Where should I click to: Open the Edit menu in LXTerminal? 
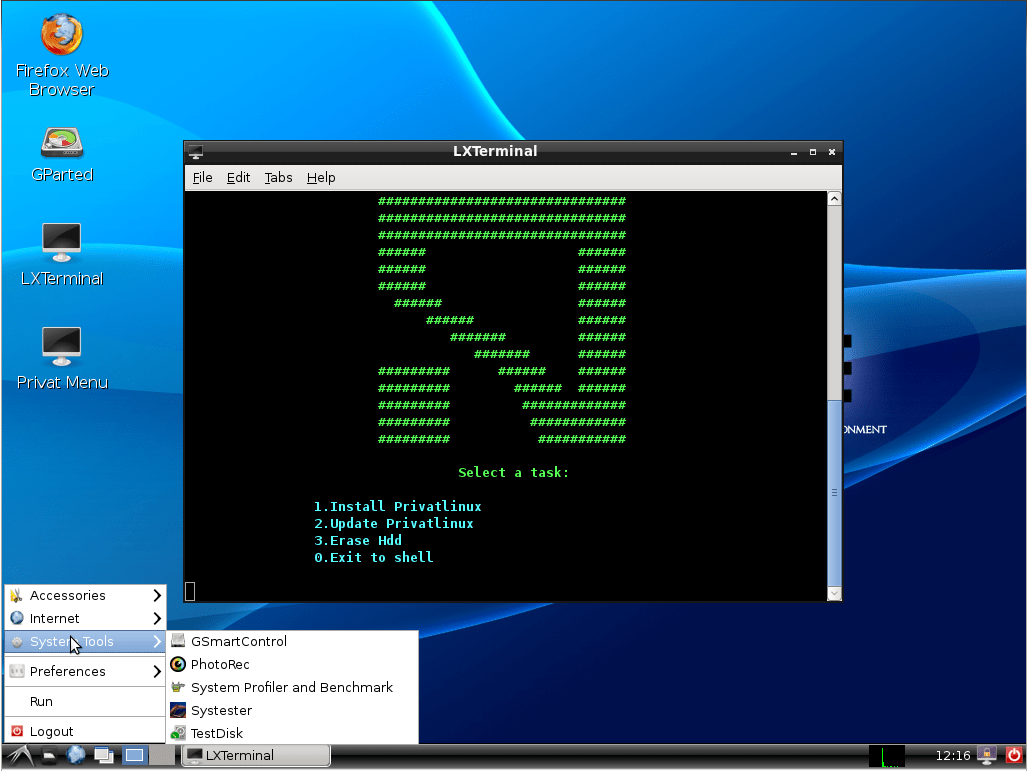pos(238,178)
